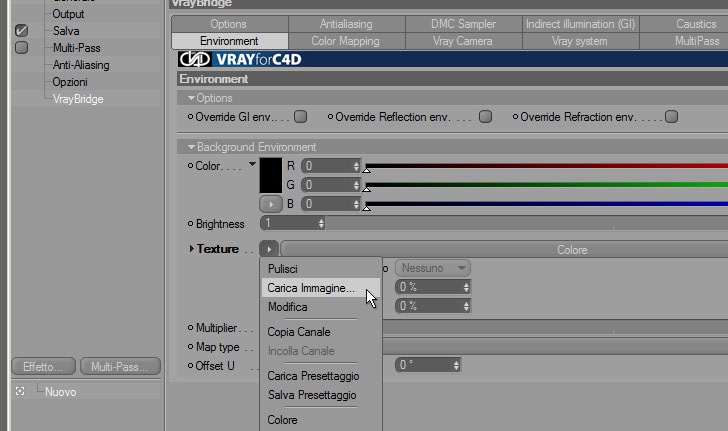Click the black background color swatch
The image size is (728, 431).
point(271,176)
